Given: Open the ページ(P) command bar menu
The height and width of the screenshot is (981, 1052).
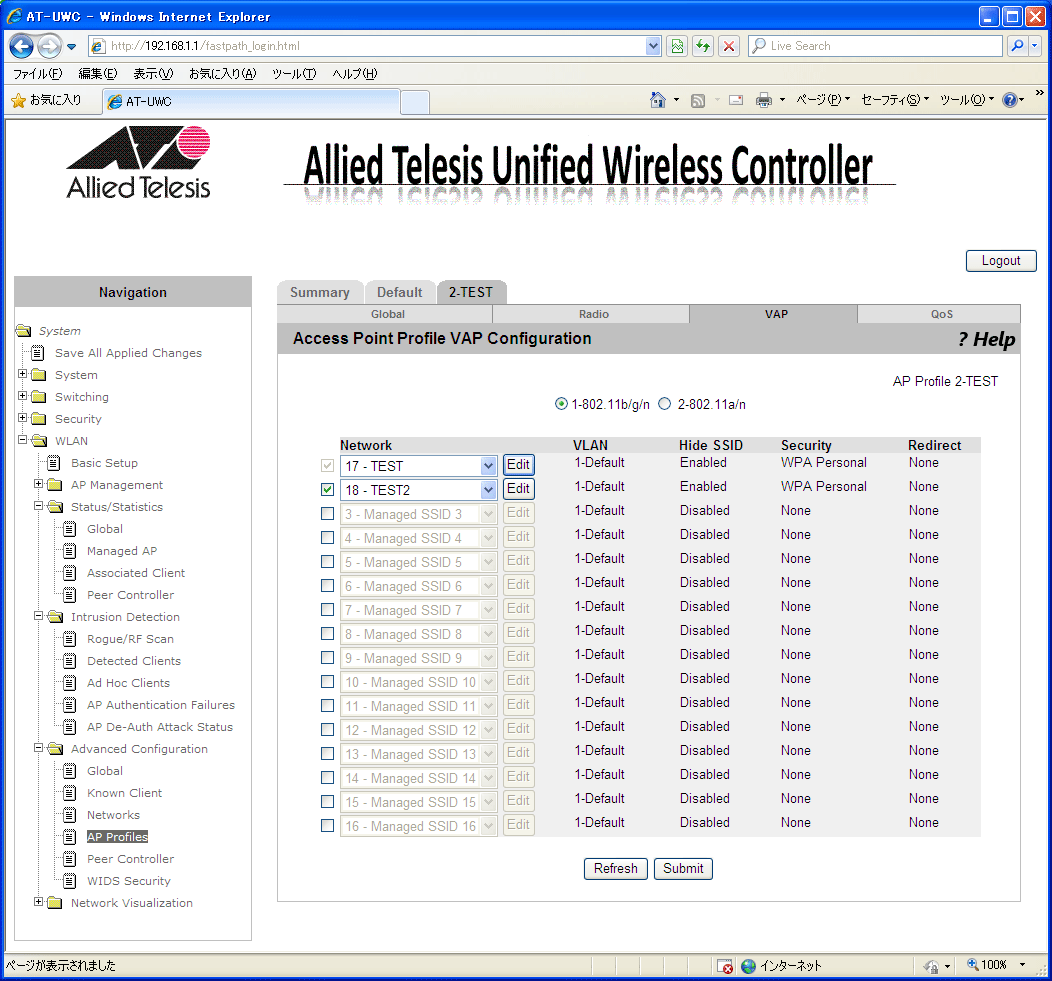Looking at the screenshot, I should pos(823,100).
